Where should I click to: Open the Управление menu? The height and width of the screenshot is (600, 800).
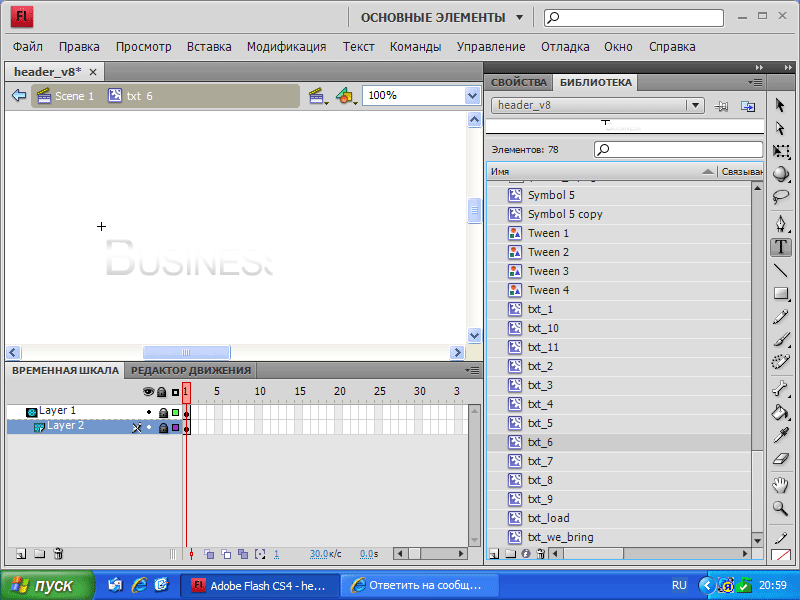(491, 46)
